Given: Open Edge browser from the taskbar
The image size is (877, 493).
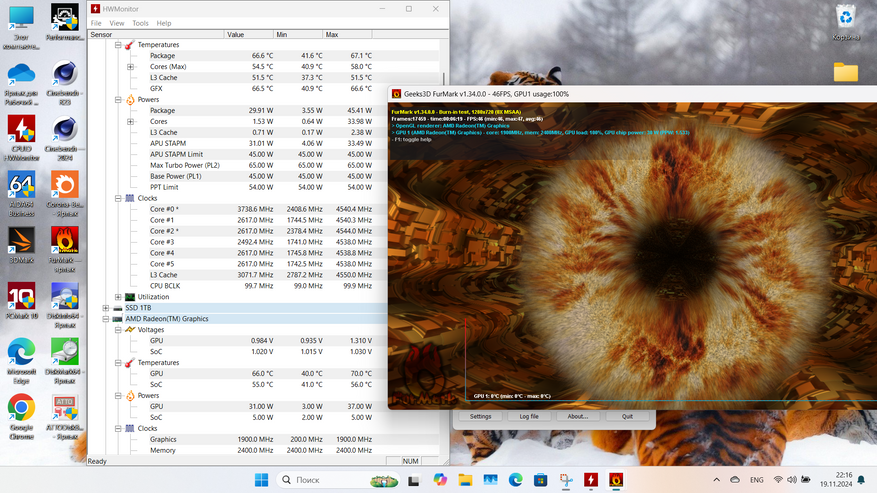Looking at the screenshot, I should click(x=516, y=480).
